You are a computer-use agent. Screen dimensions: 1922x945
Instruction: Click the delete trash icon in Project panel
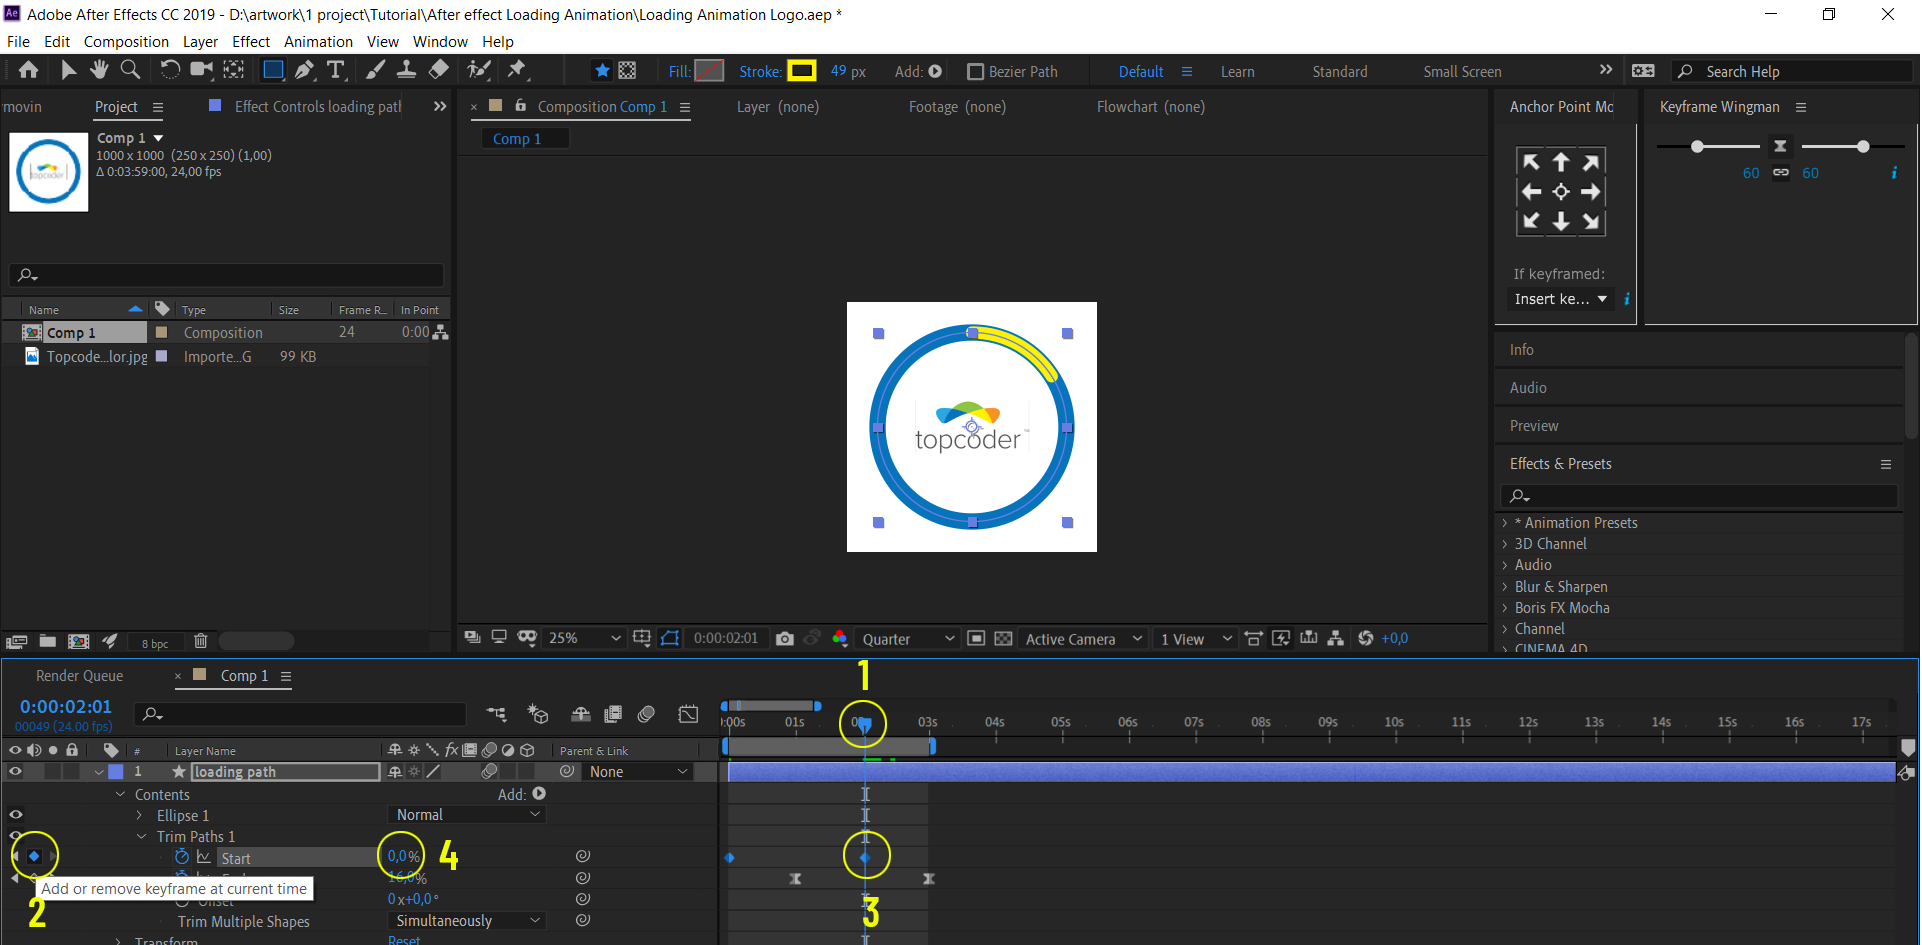(x=201, y=641)
